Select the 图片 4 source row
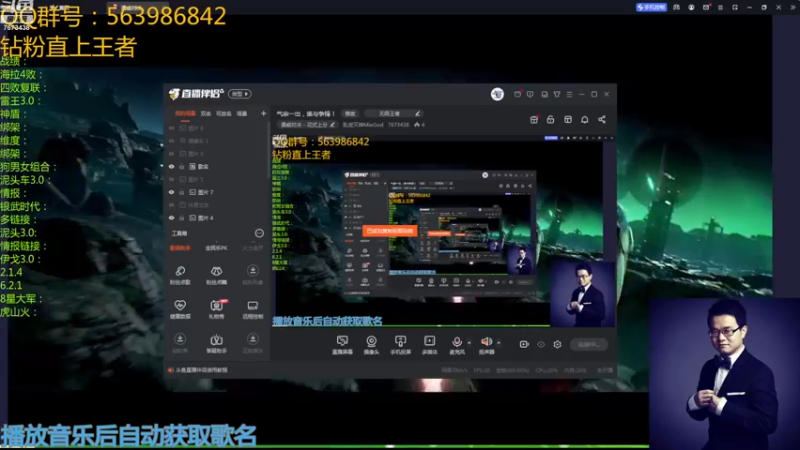This screenshot has width=800, height=450. (x=218, y=218)
